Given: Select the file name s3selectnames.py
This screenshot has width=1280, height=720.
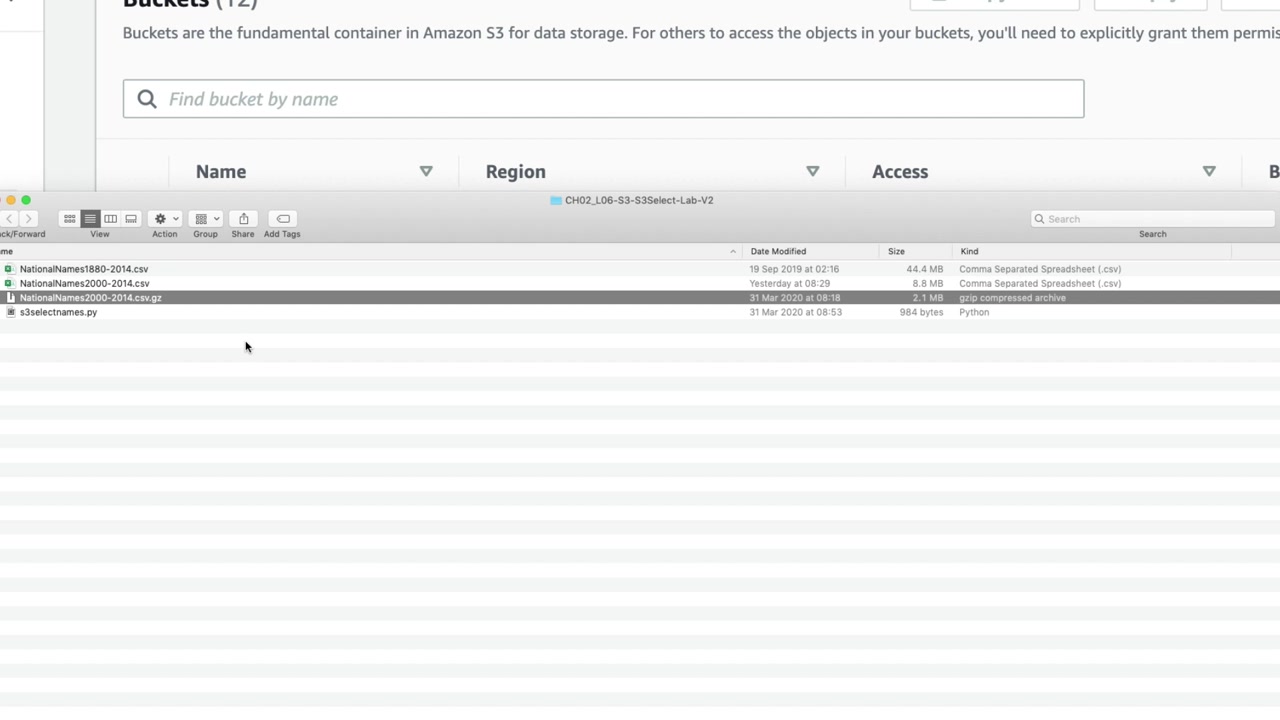Looking at the screenshot, I should [x=59, y=312].
